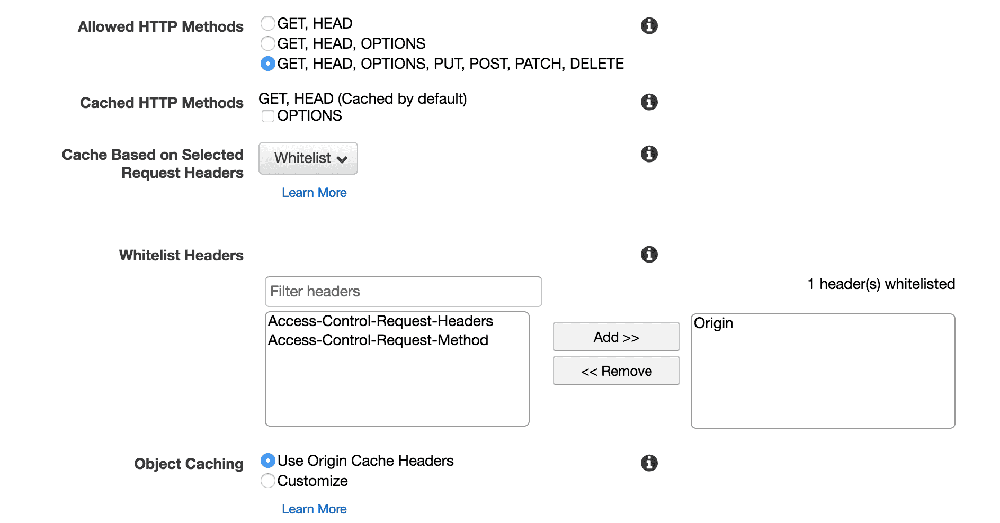Open the Whitelist dropdown
The image size is (1000, 523).
(x=308, y=159)
